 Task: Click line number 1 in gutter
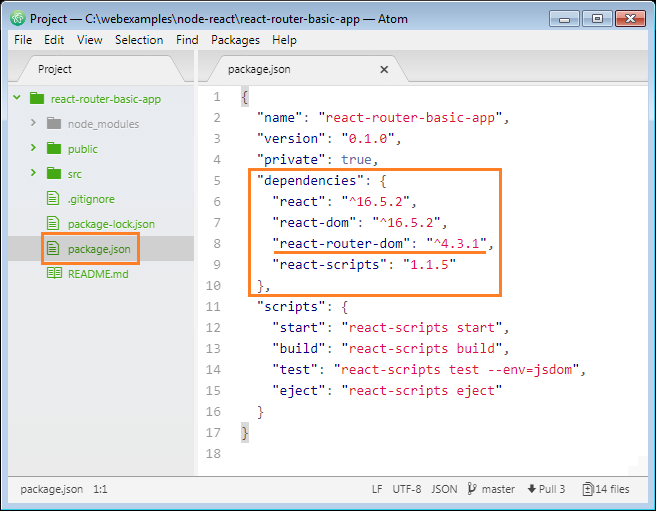[217, 97]
